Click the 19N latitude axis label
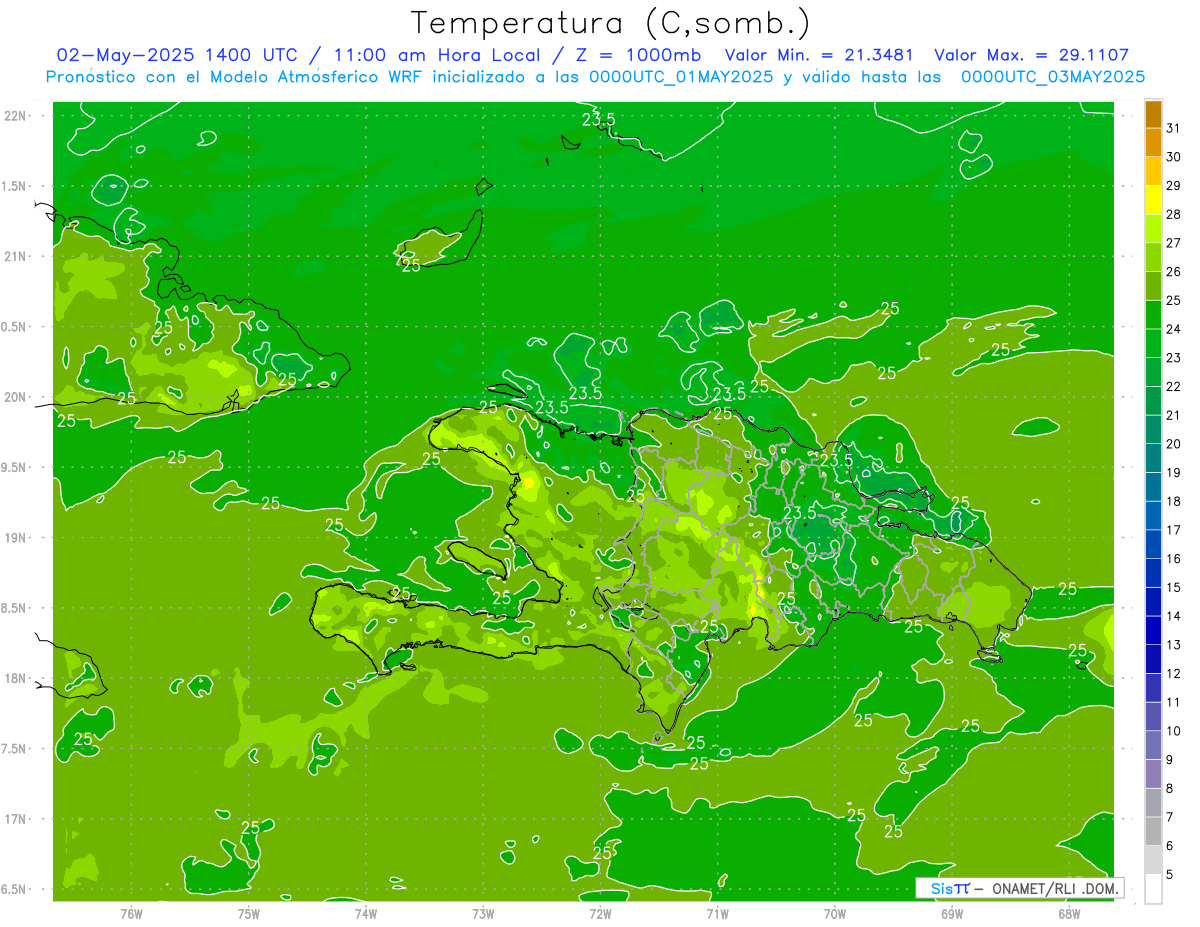This screenshot has height=927, width=1200. point(16,538)
